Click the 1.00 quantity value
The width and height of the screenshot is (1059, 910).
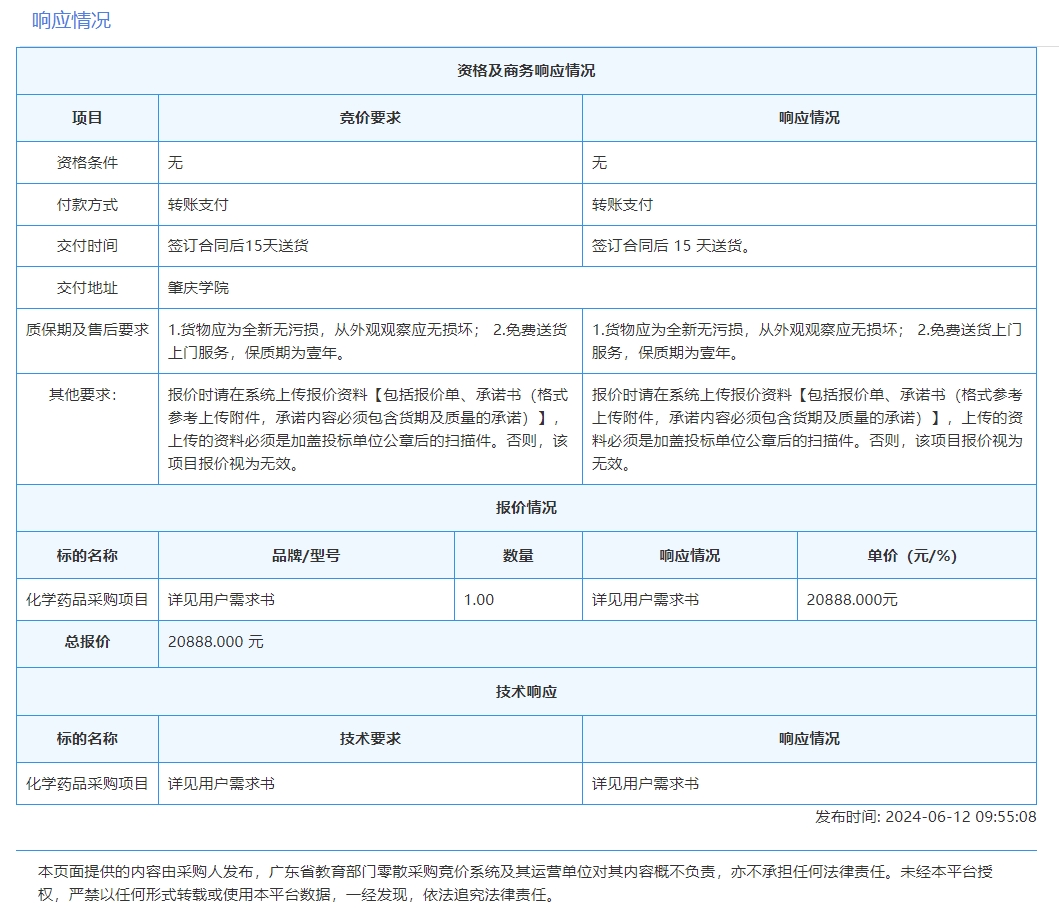click(x=479, y=600)
